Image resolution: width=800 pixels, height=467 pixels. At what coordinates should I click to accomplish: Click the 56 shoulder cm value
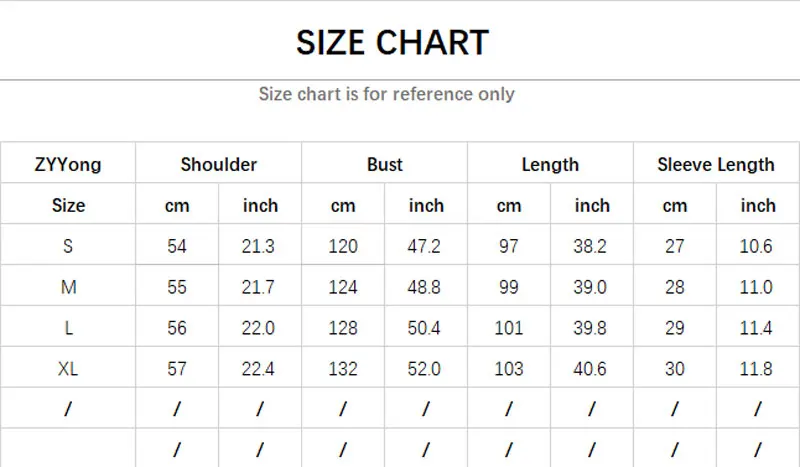[177, 328]
